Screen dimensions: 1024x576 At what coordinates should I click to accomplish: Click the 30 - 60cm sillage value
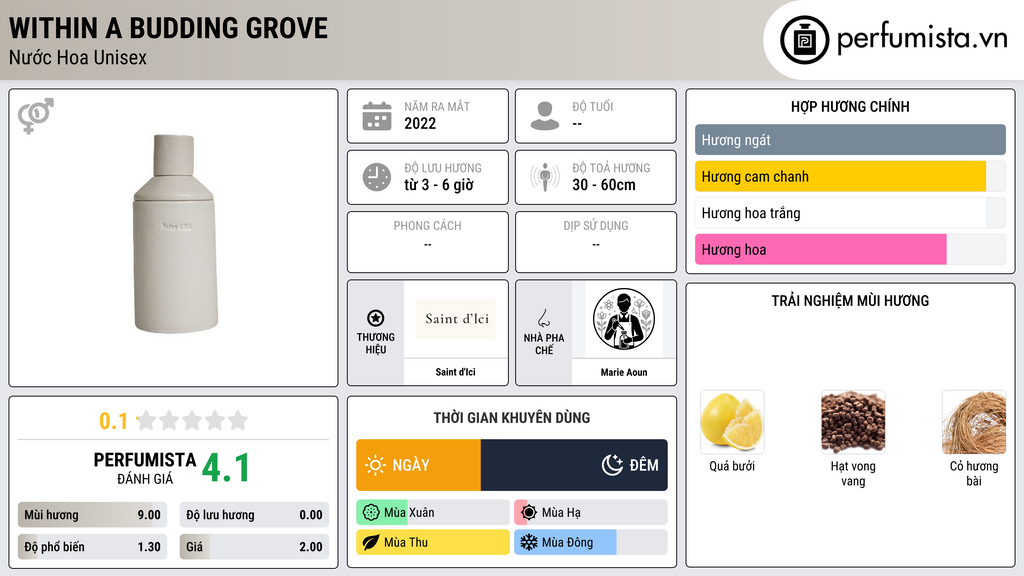(x=604, y=185)
